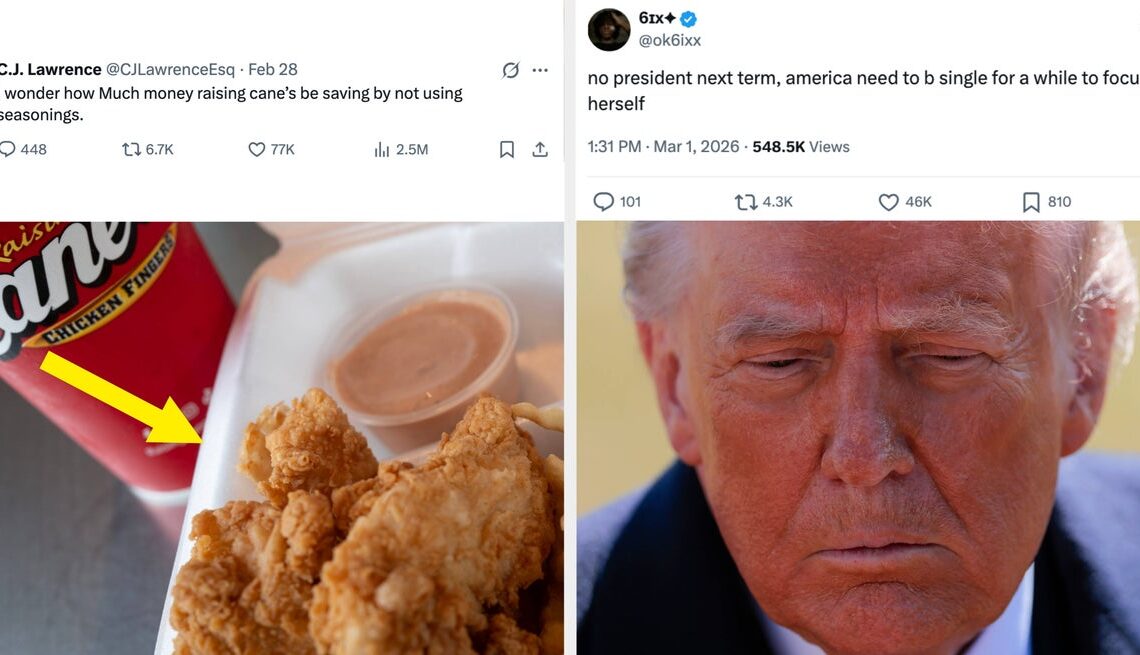Viewport: 1140px width, 655px height.
Task: Click the share icon on C.J. Lawrence's tweet
Action: 540,148
